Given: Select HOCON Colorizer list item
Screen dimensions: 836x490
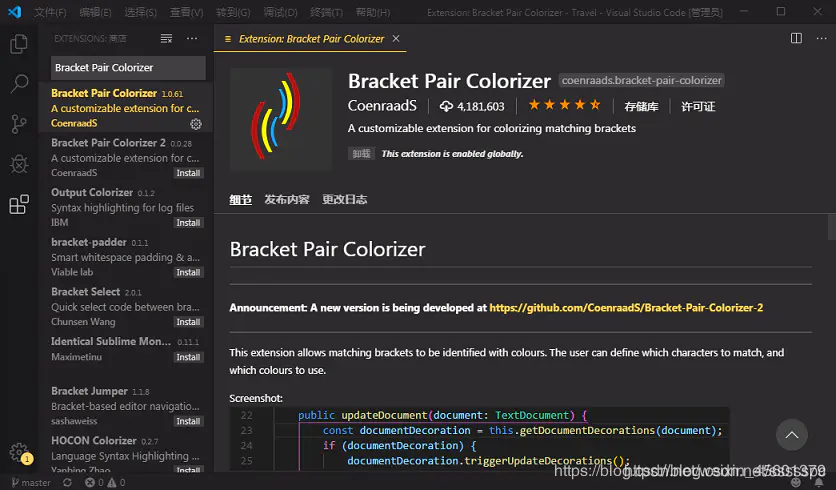Looking at the screenshot, I should pyautogui.click(x=126, y=452).
